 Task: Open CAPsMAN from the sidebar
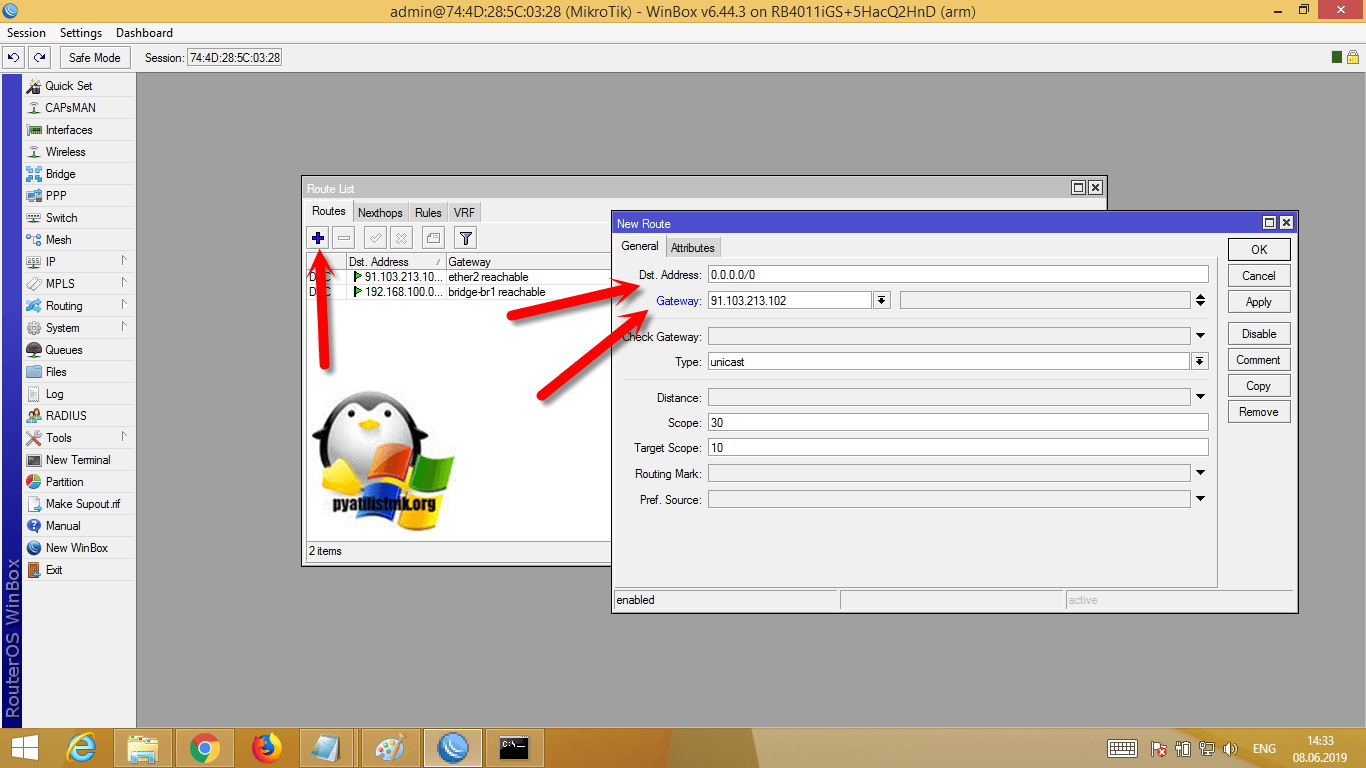point(79,108)
